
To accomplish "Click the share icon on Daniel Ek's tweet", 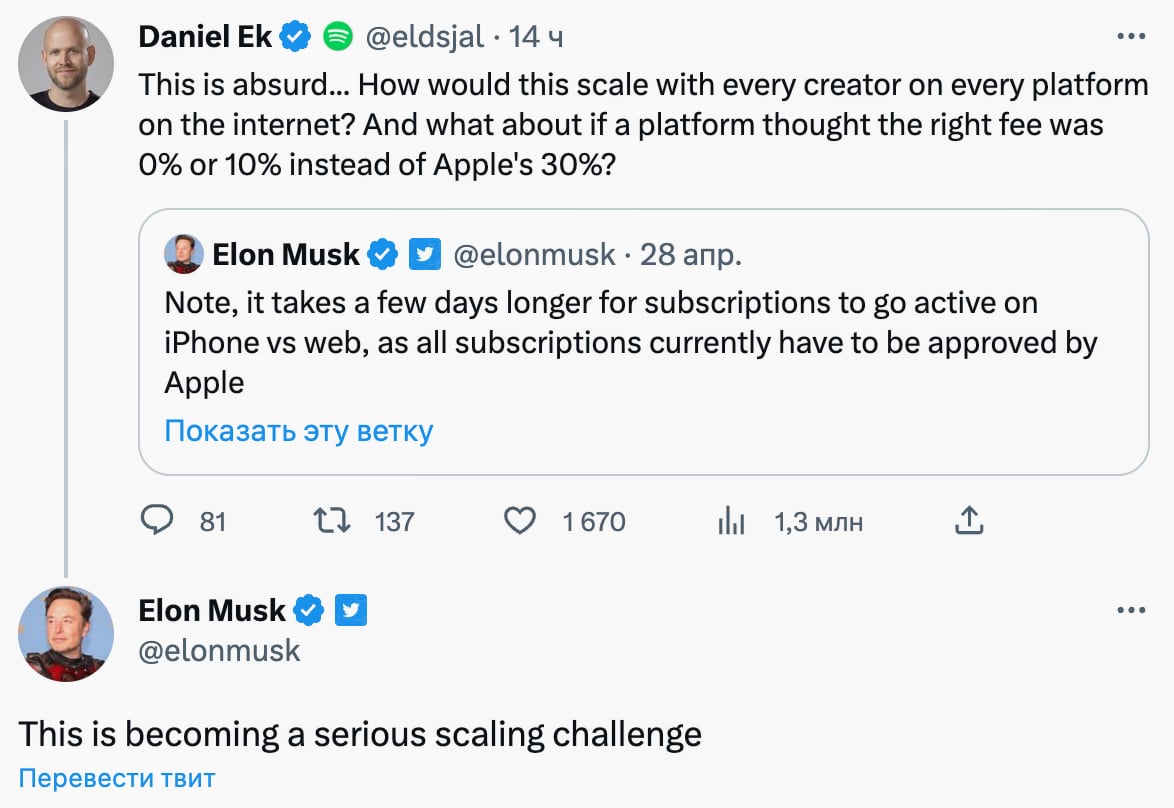I will point(970,521).
